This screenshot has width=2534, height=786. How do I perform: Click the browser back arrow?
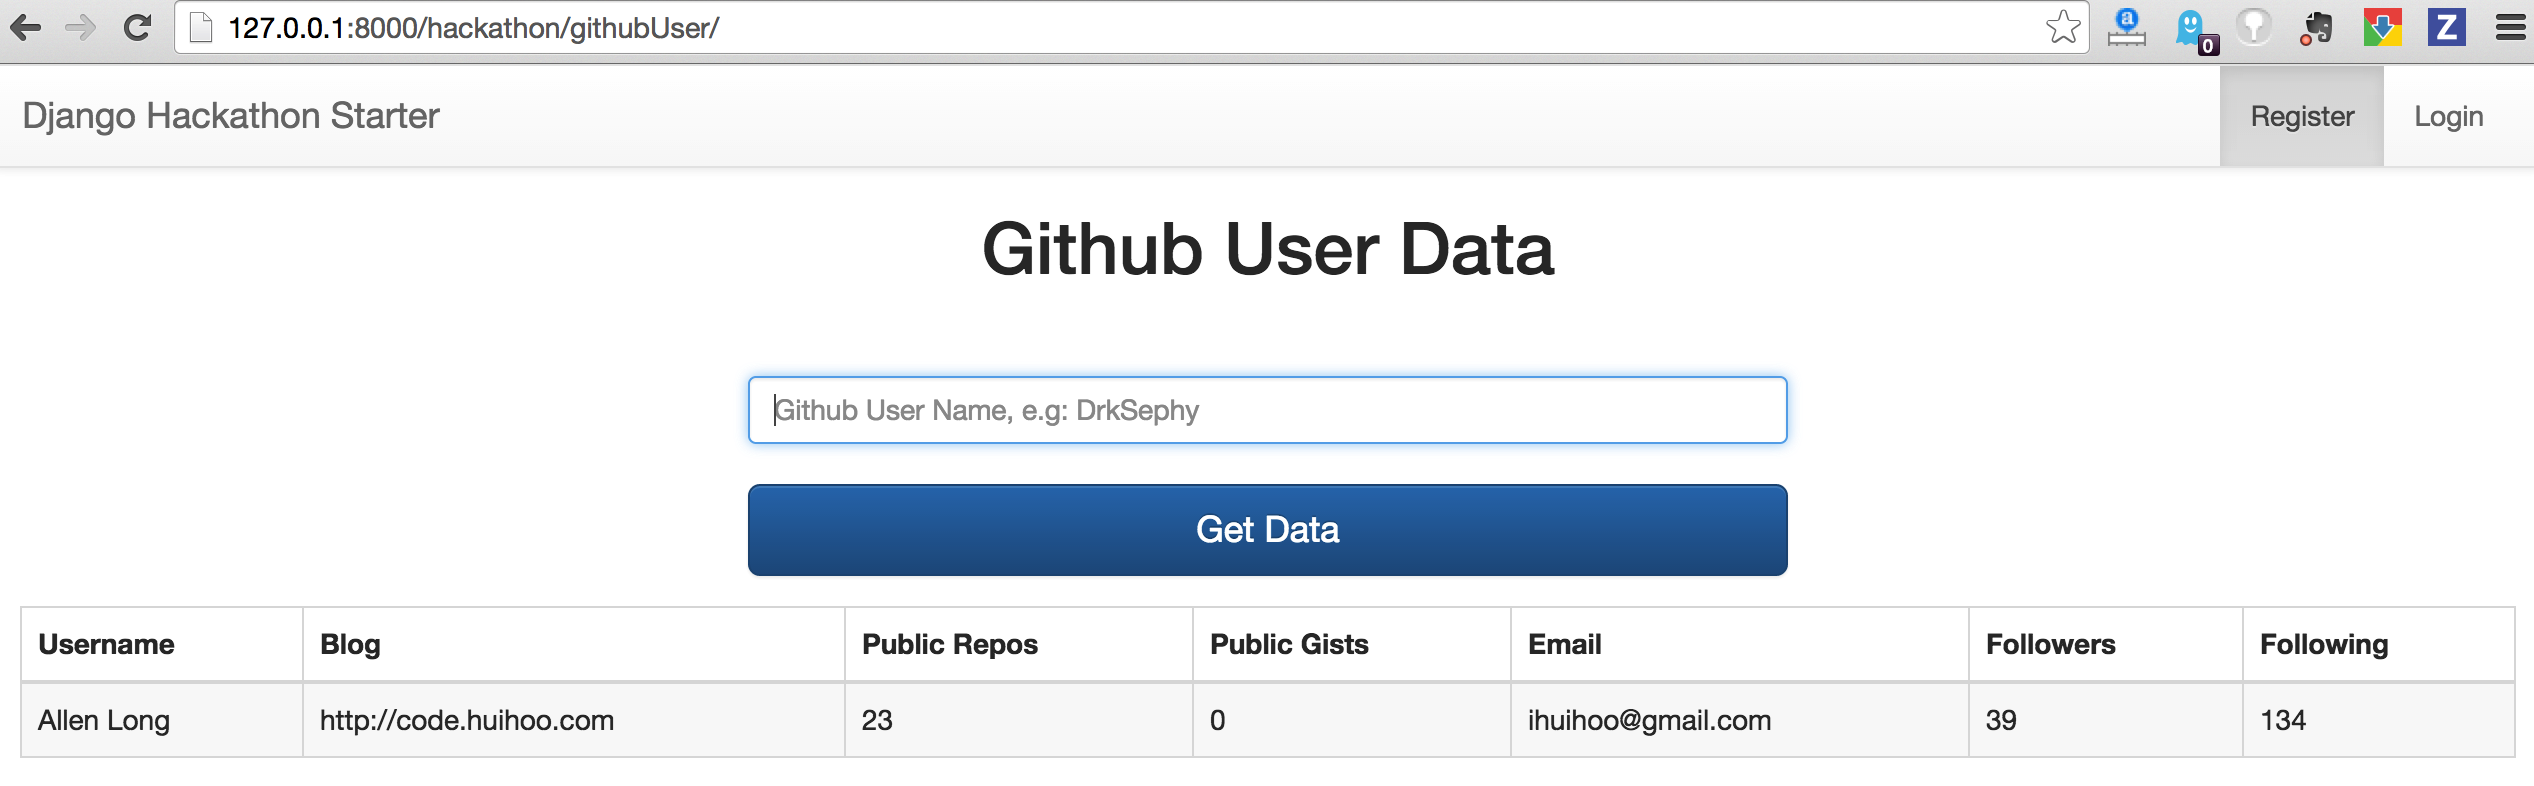coord(26,28)
